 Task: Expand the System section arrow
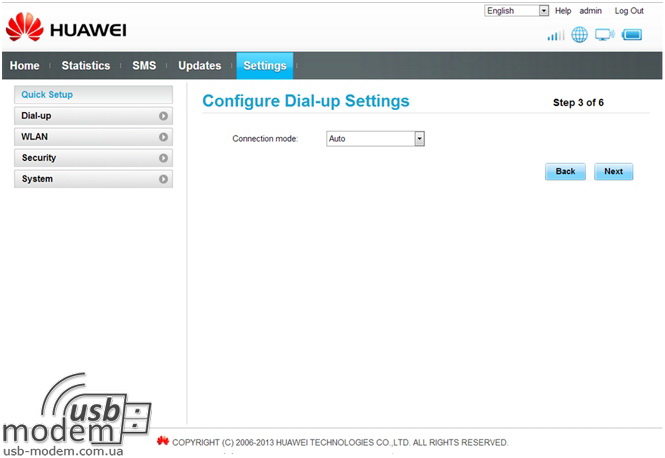163,179
